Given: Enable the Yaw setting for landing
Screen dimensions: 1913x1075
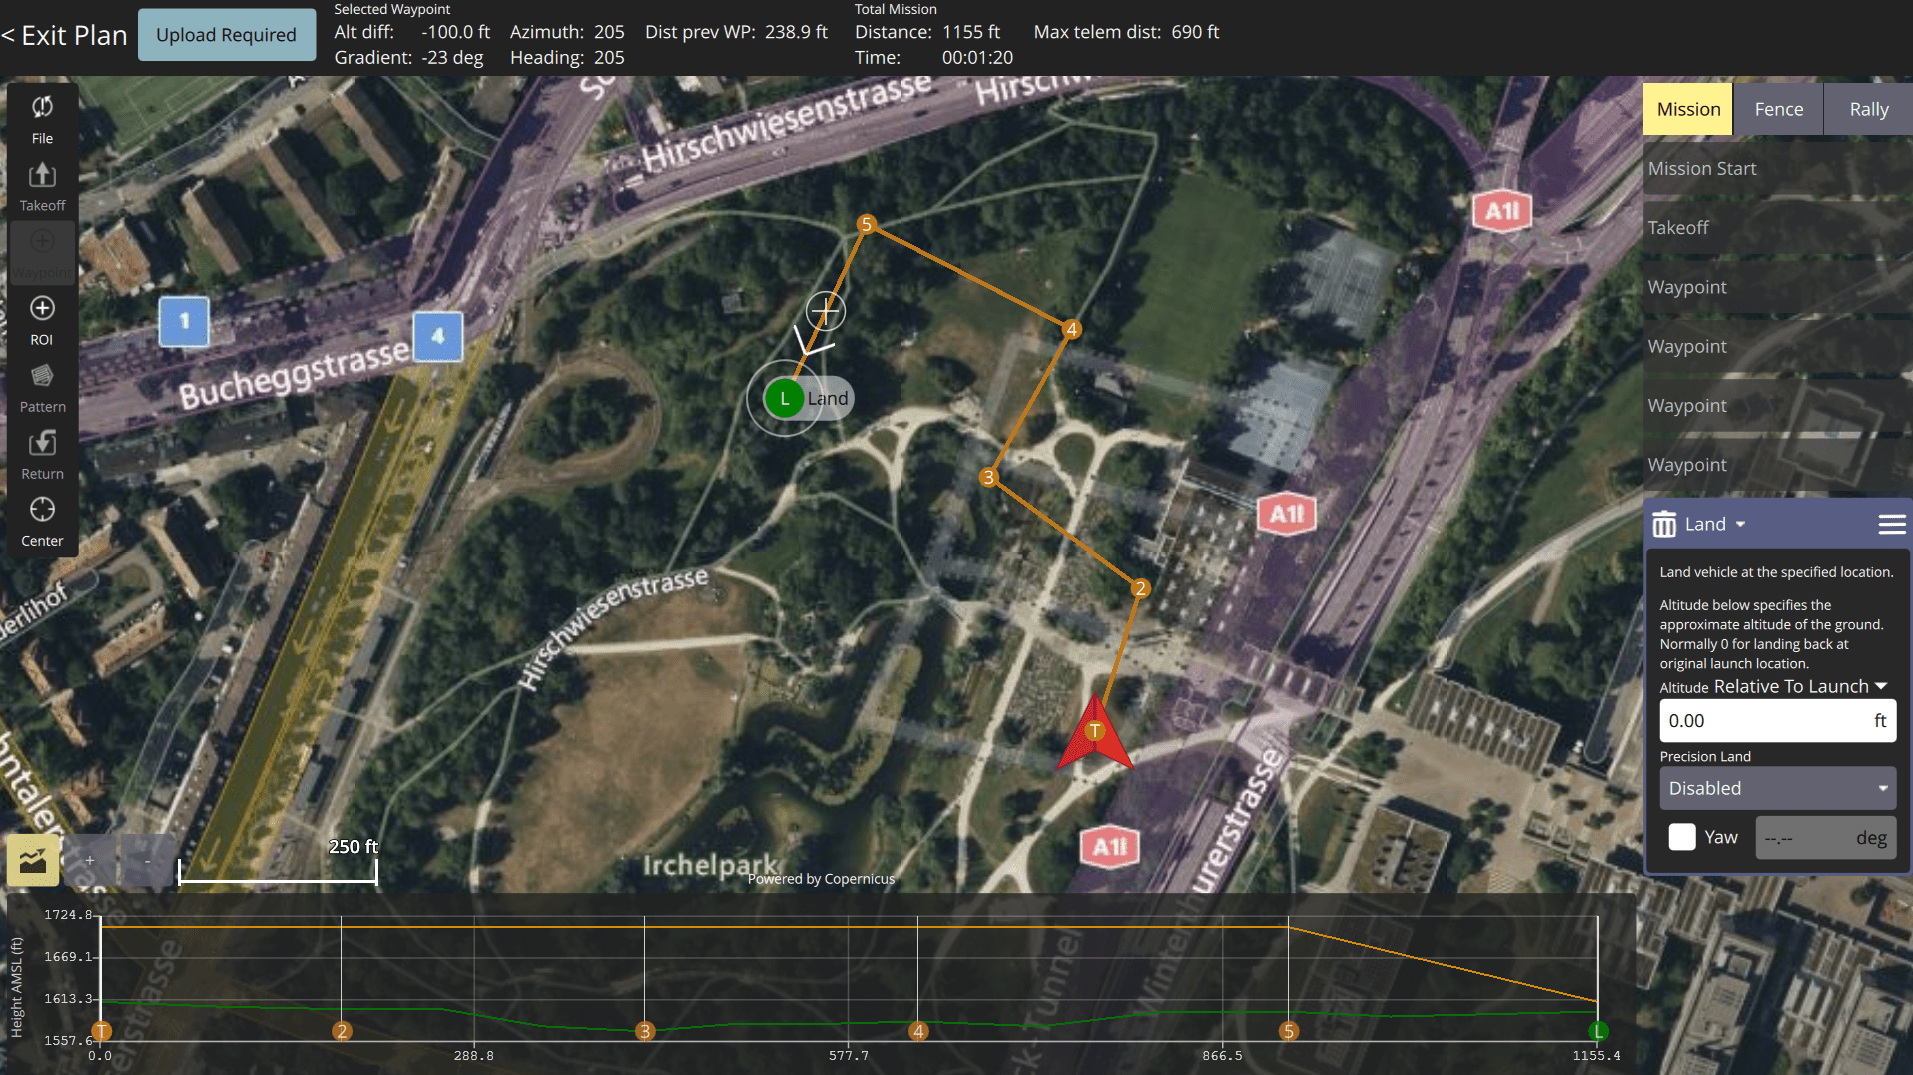Looking at the screenshot, I should [x=1681, y=837].
